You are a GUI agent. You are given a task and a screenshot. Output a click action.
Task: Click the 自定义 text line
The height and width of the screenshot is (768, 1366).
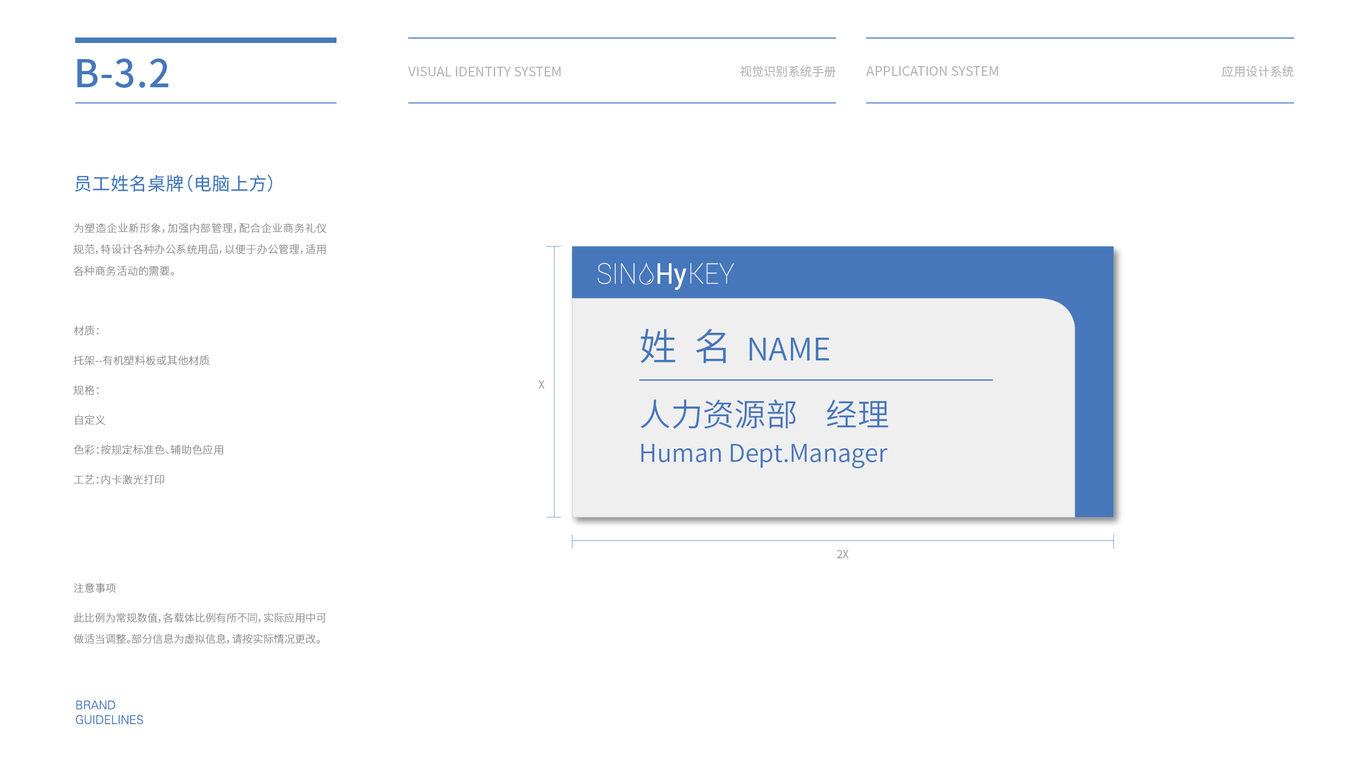(x=89, y=420)
